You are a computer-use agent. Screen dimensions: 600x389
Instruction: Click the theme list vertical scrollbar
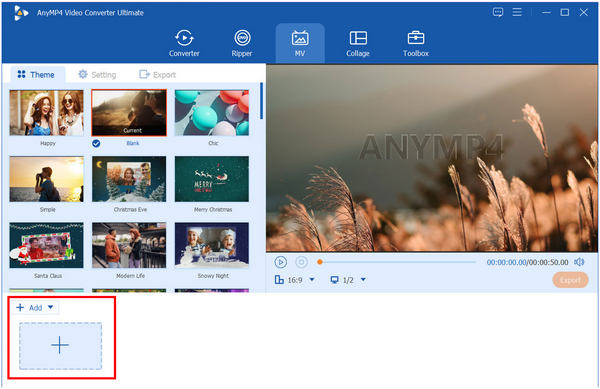261,101
